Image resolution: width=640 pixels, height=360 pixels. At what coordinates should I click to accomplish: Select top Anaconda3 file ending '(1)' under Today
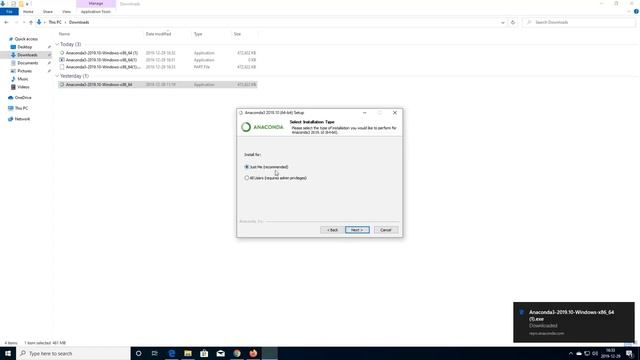[x=158, y=53]
